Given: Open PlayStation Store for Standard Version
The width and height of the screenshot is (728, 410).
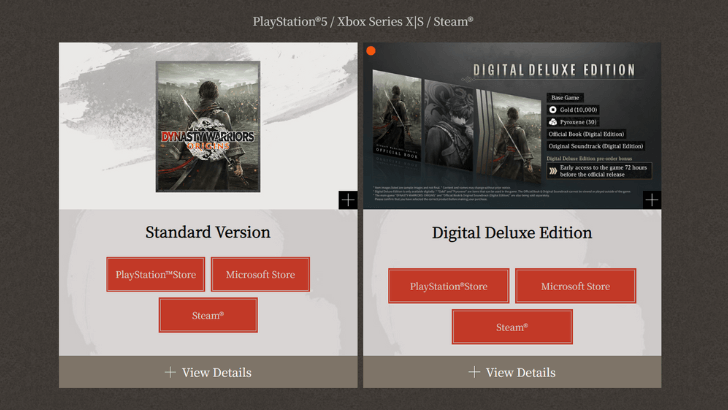Looking at the screenshot, I should coord(156,274).
